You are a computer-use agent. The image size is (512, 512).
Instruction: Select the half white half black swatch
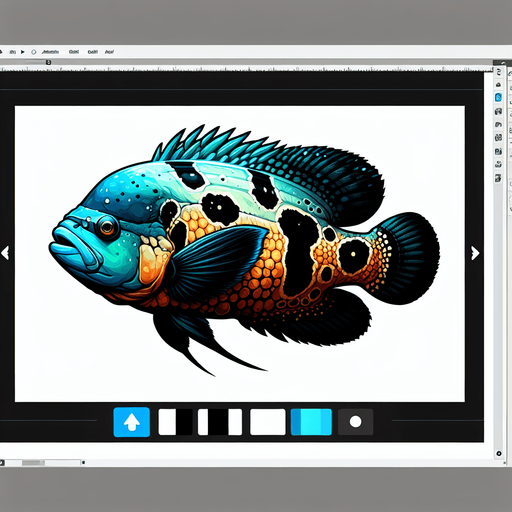pyautogui.click(x=175, y=422)
